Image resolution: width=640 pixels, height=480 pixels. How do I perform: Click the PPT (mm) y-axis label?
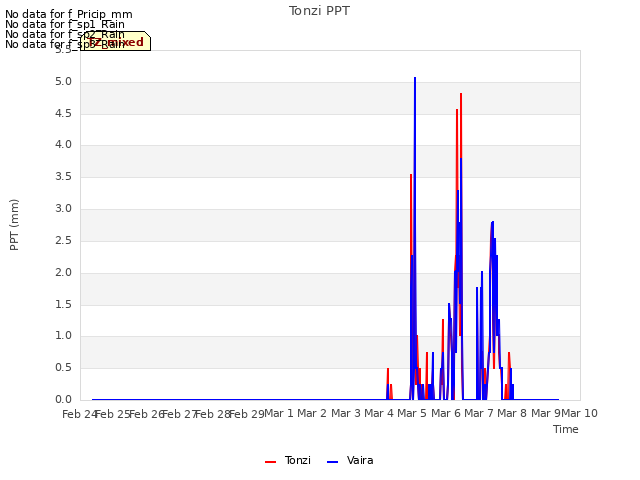[14, 224]
